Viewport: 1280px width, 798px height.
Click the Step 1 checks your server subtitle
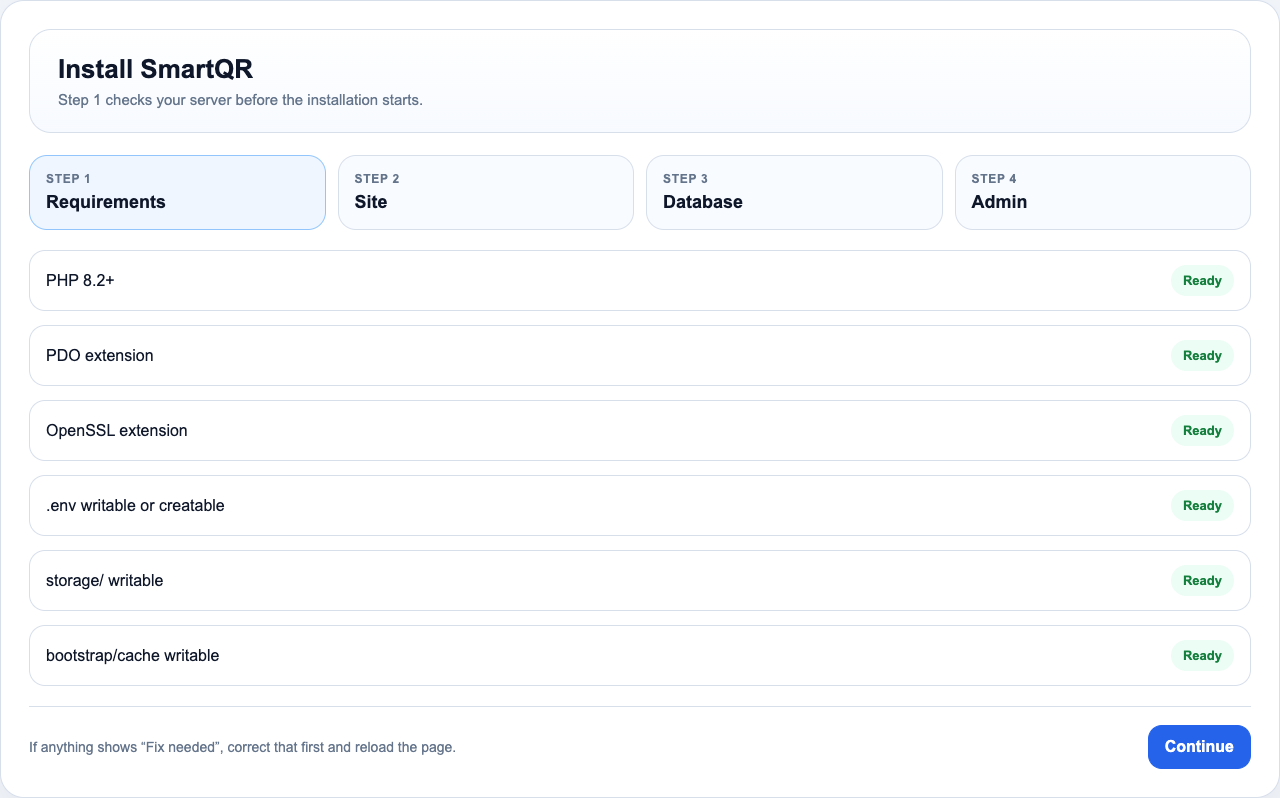point(240,100)
